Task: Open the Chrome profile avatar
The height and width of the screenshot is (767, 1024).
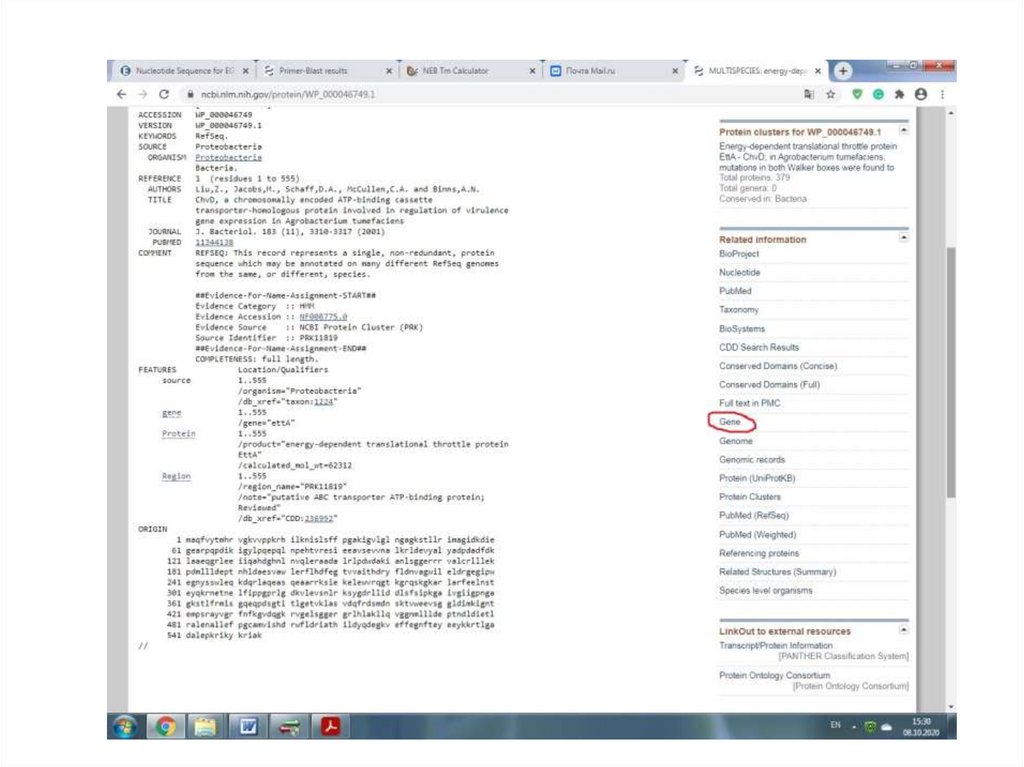Action: [921, 94]
